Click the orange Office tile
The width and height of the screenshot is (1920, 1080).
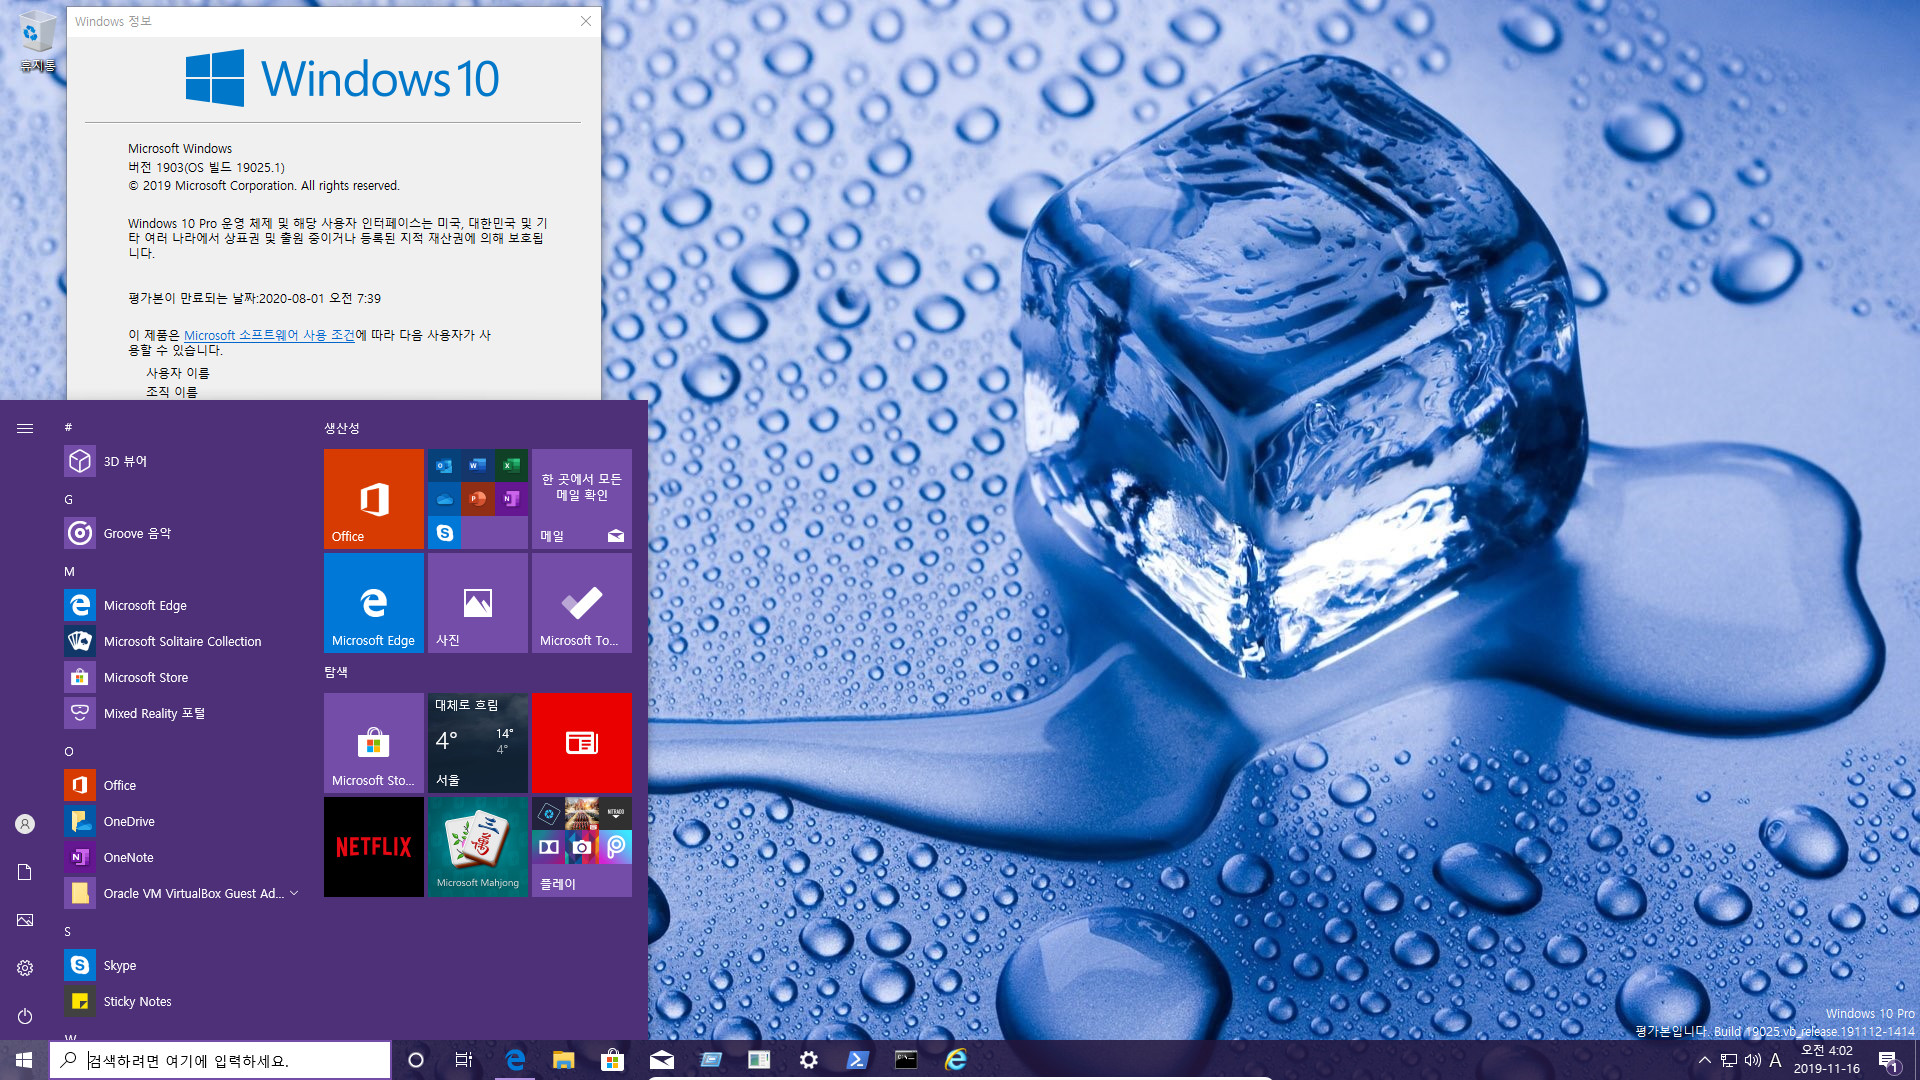374,499
